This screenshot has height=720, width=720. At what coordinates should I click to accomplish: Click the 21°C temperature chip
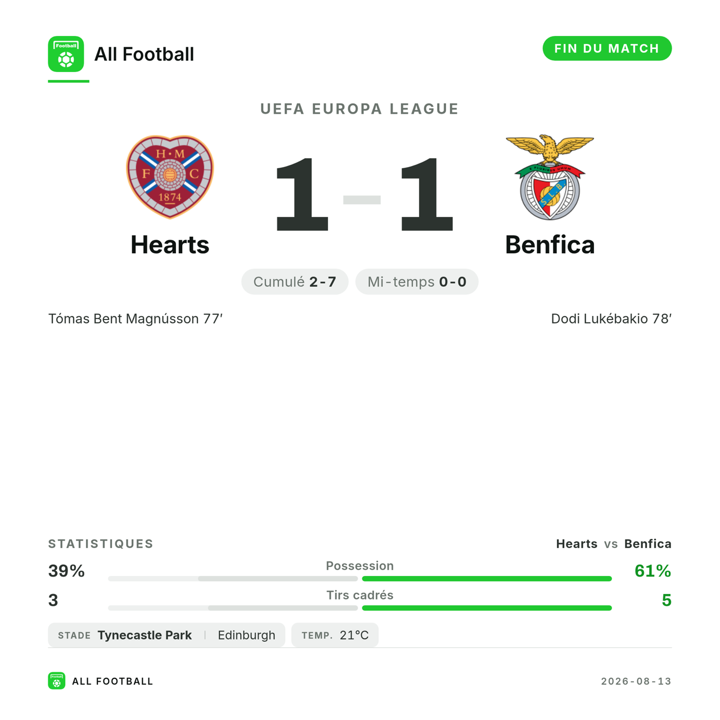[335, 635]
